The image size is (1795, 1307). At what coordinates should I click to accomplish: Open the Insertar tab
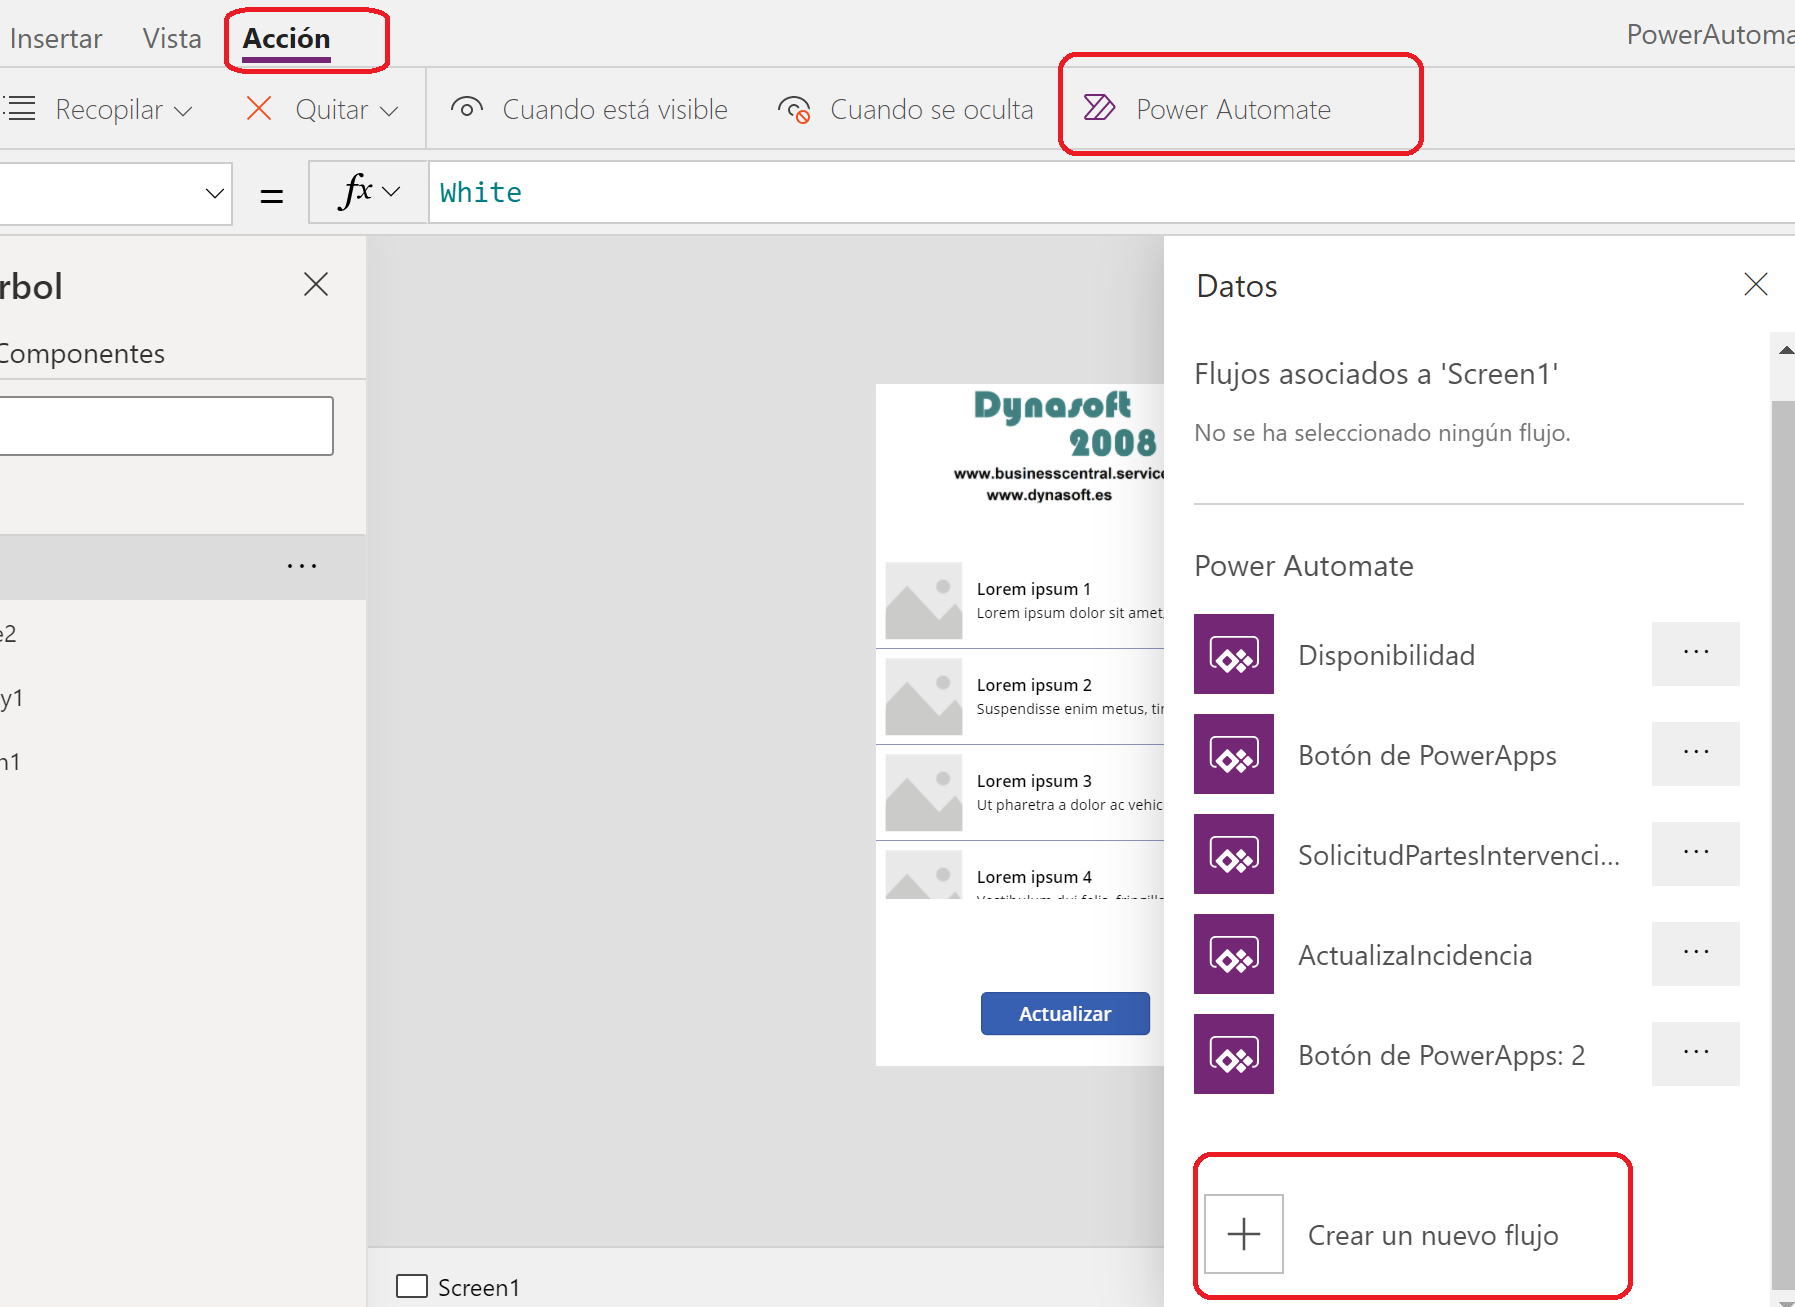tap(55, 37)
